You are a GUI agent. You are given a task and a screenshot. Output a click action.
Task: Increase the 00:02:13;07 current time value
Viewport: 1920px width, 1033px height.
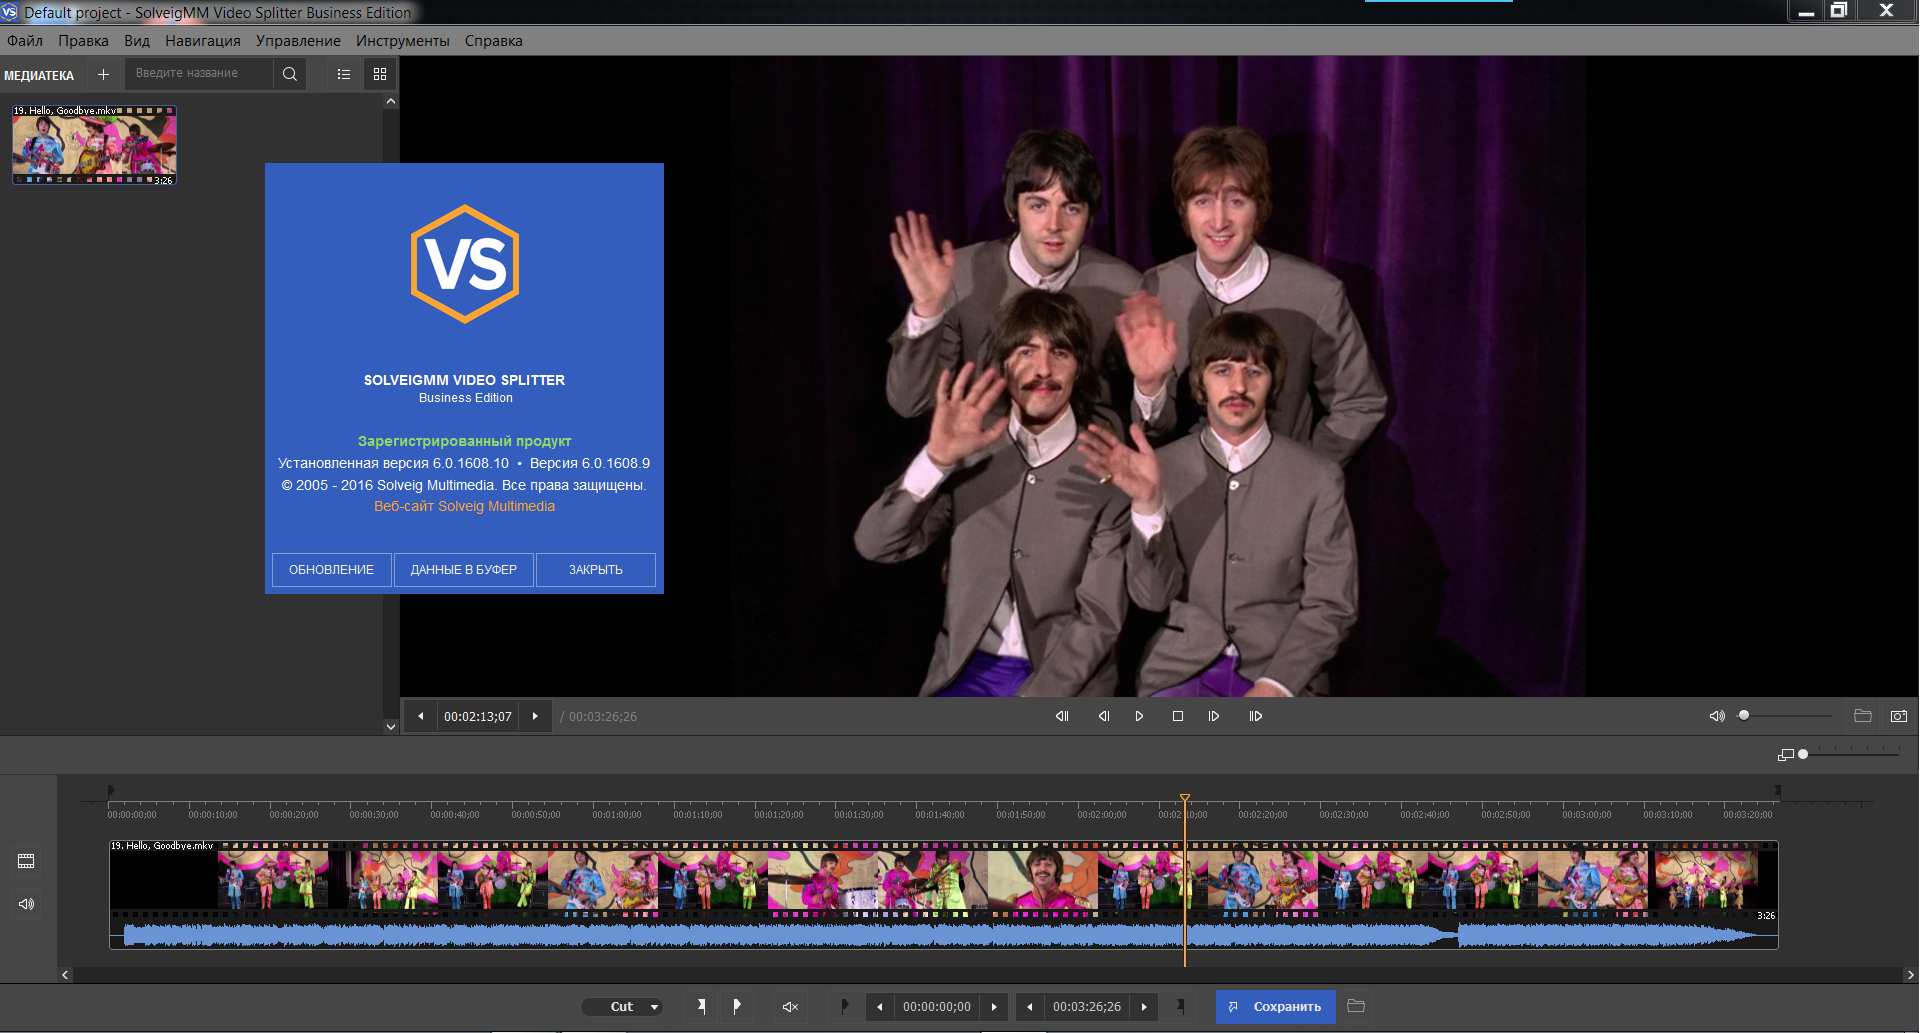point(535,716)
